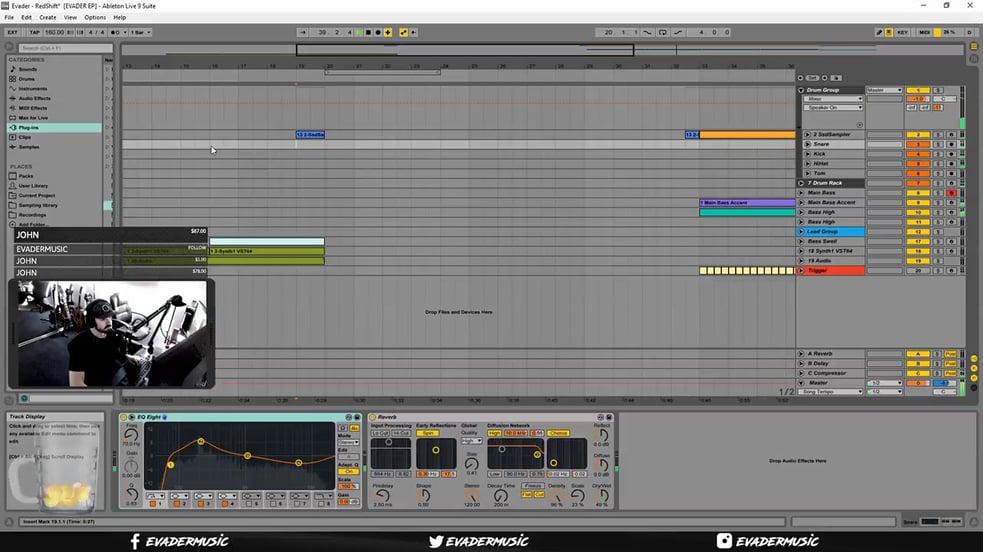
Task: Adjust the Reverb Dry/Wet knob
Action: pos(601,496)
